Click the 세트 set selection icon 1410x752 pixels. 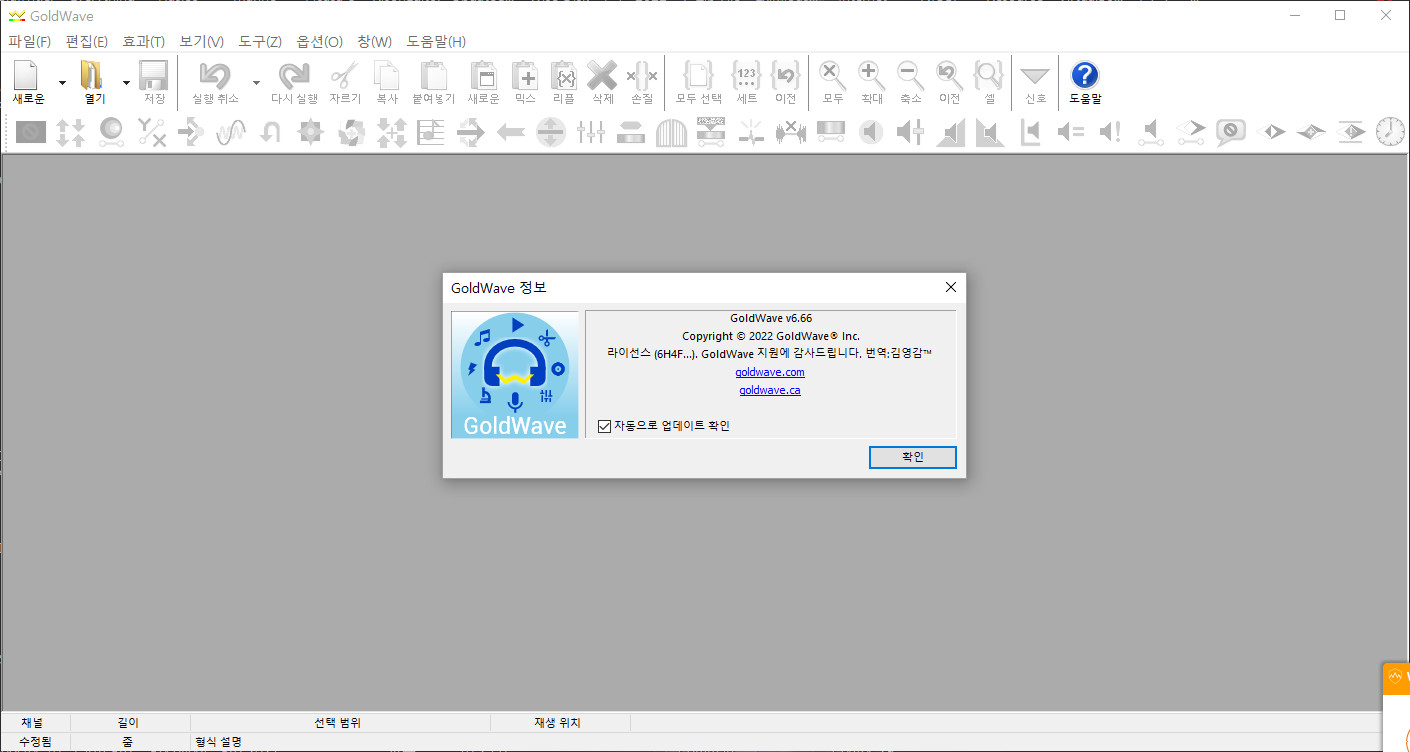pyautogui.click(x=747, y=75)
